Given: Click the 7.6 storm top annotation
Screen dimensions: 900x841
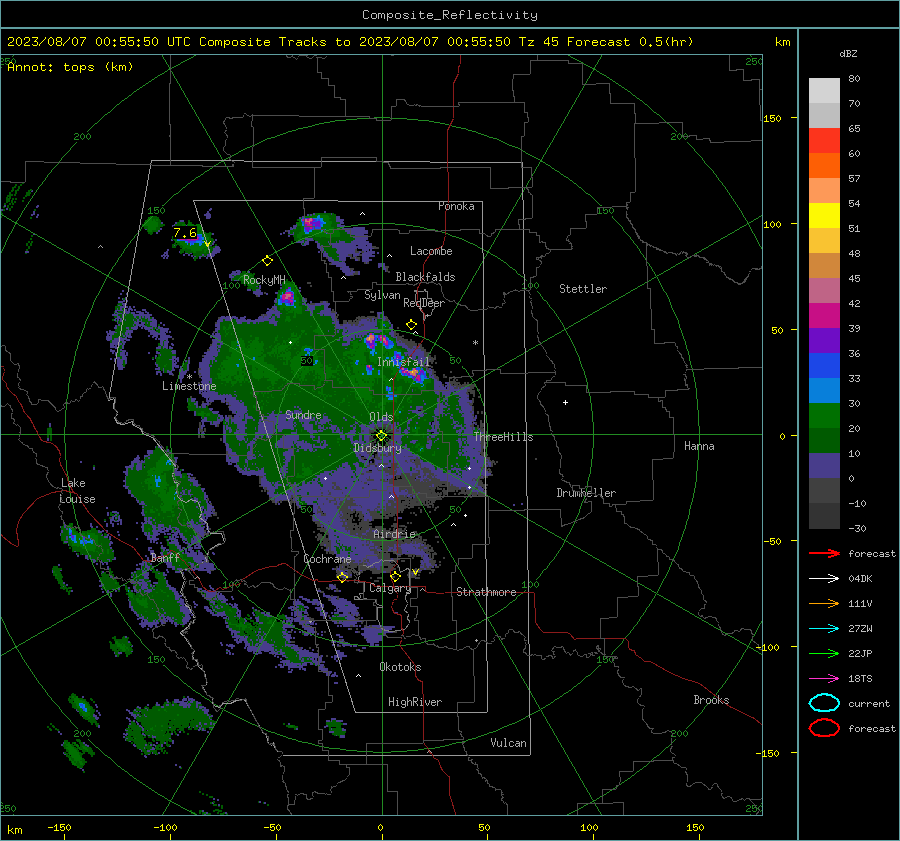Looking at the screenshot, I should tap(185, 232).
